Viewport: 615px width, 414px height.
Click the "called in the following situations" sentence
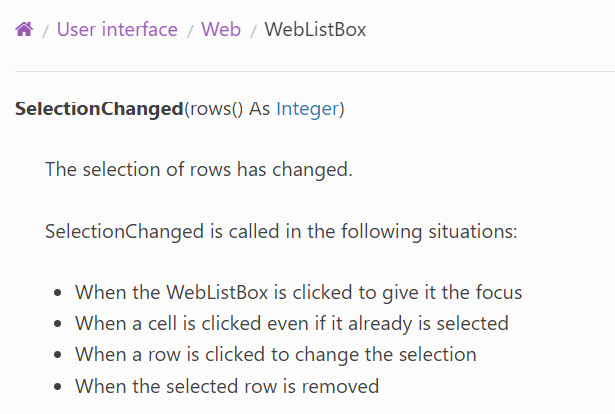tap(280, 231)
